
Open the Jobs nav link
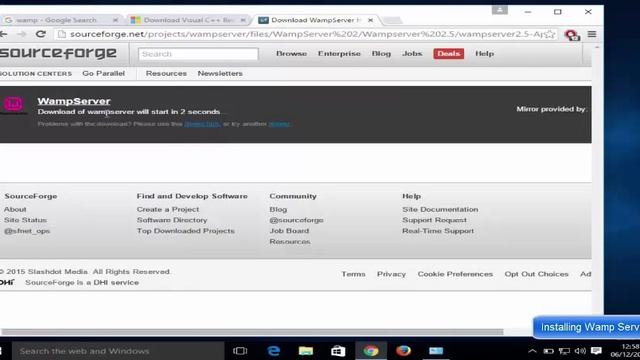pos(412,53)
